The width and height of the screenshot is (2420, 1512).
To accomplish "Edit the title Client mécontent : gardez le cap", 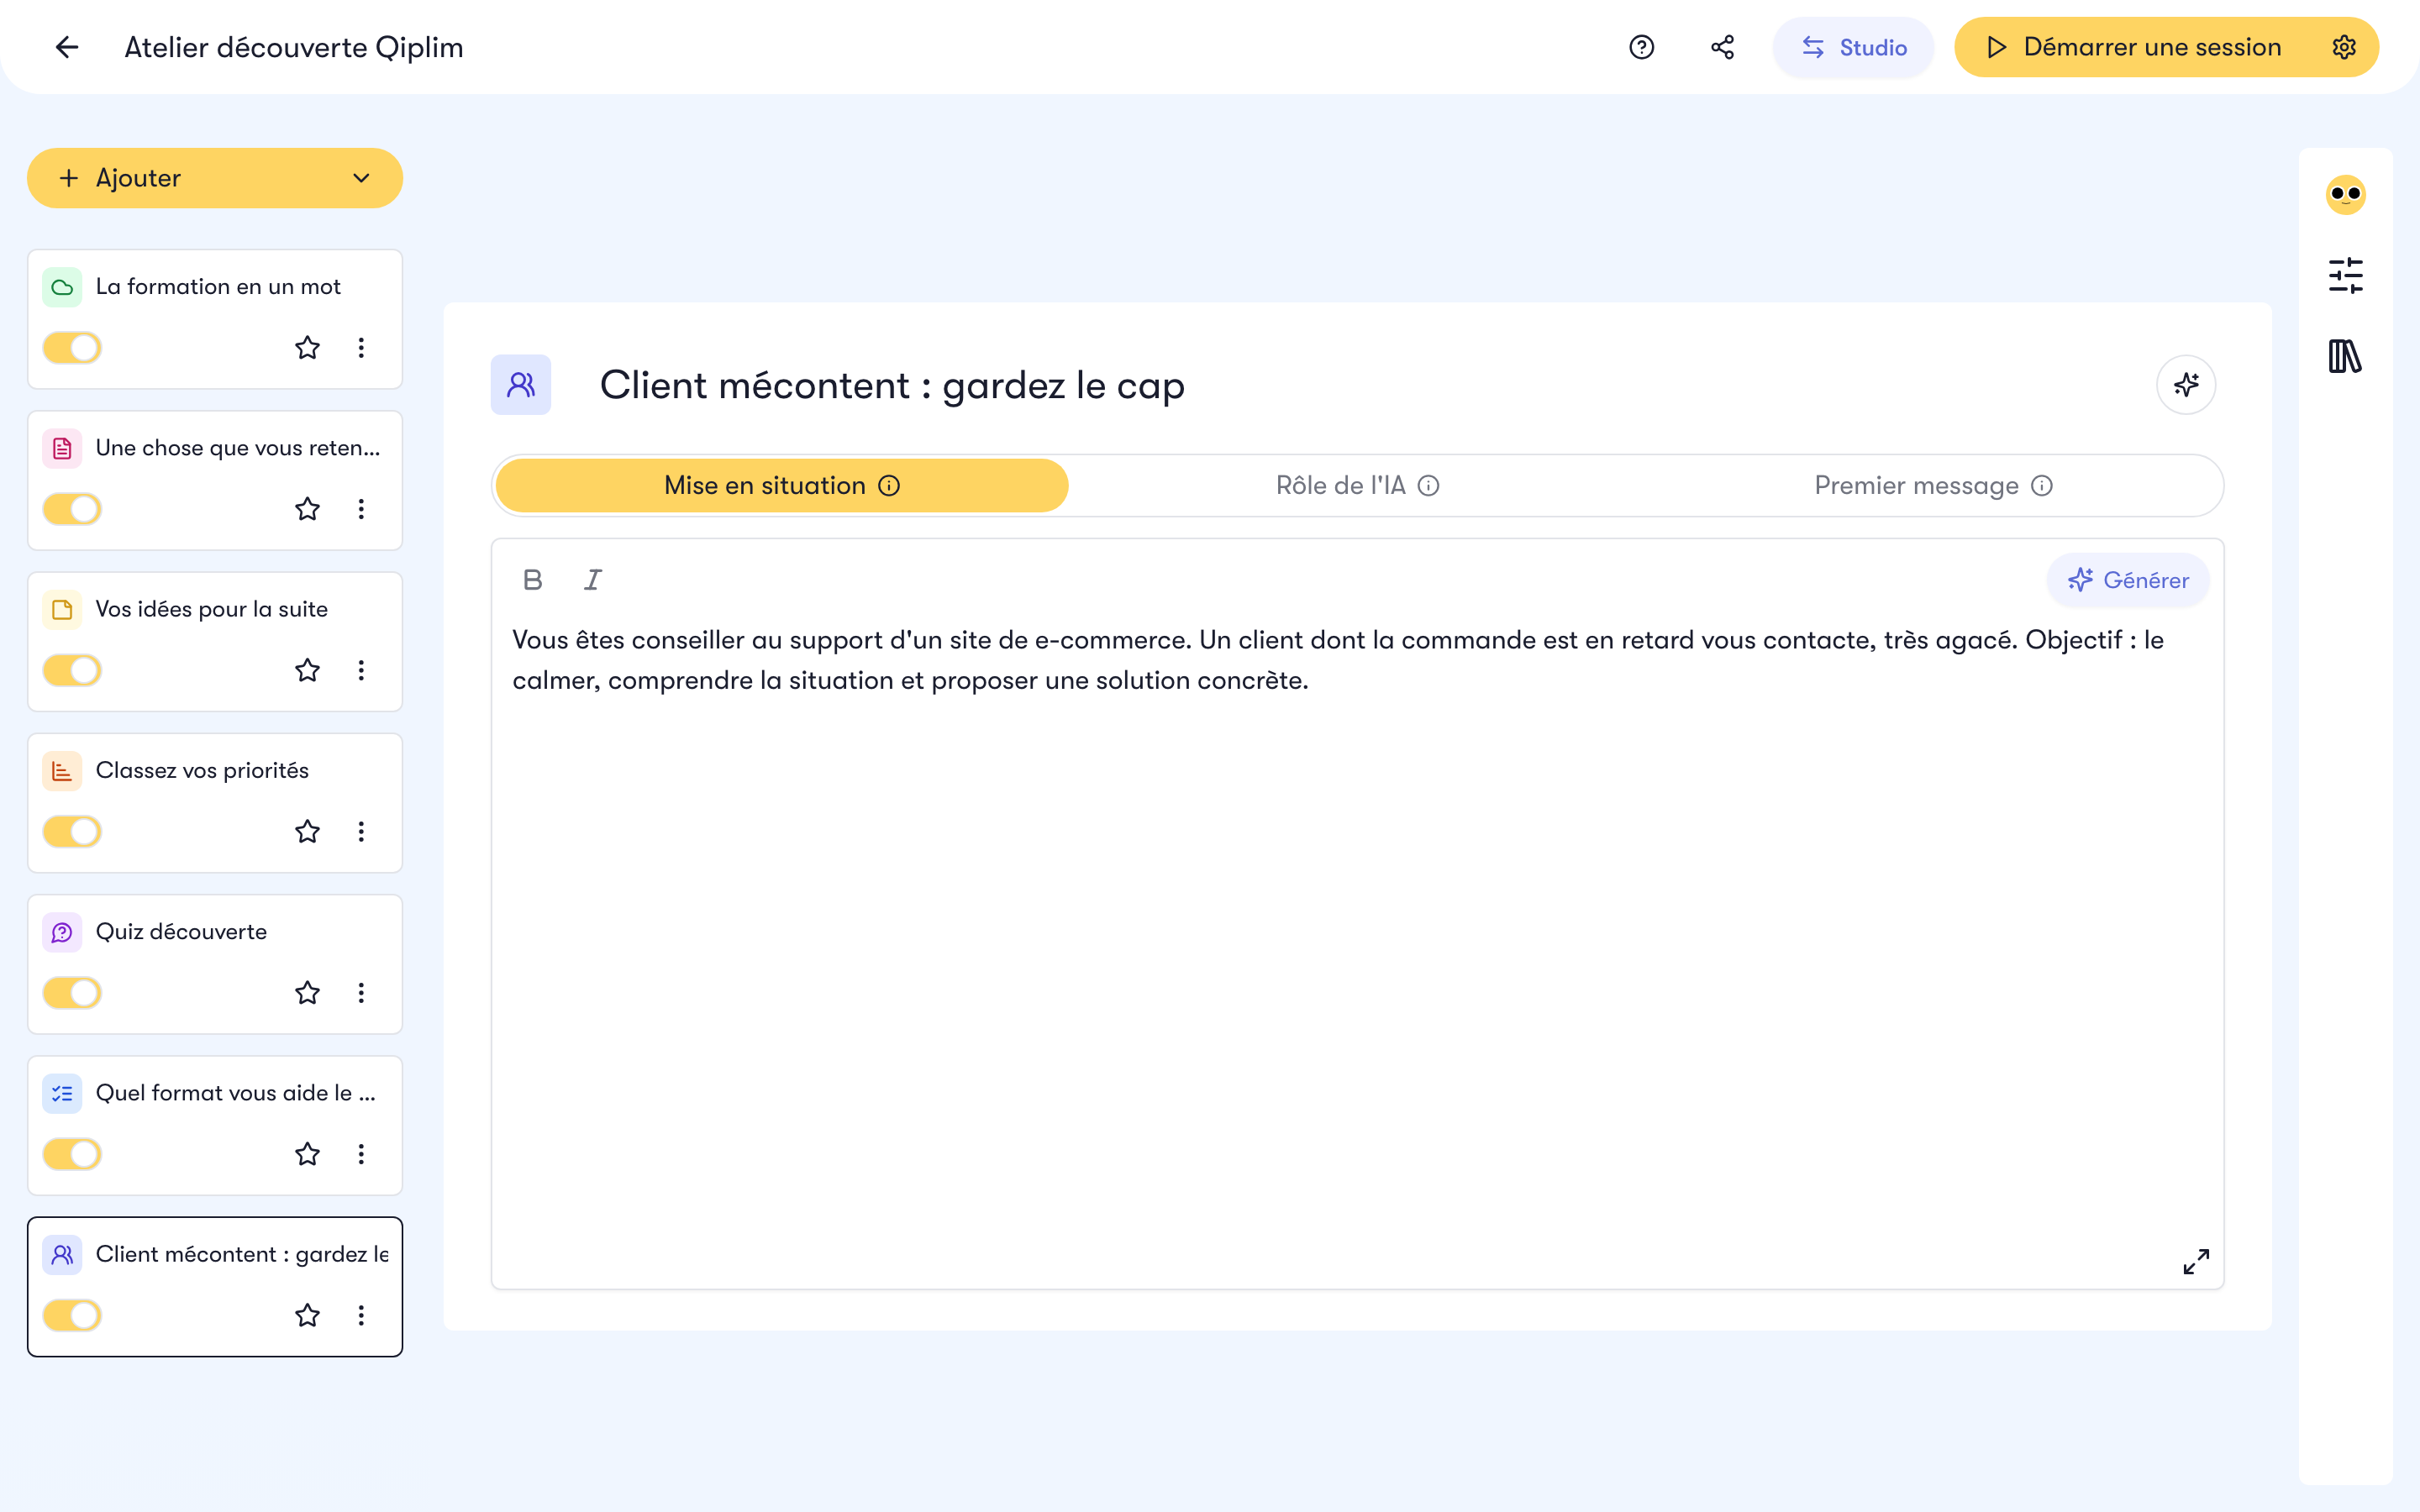I will click(x=892, y=385).
